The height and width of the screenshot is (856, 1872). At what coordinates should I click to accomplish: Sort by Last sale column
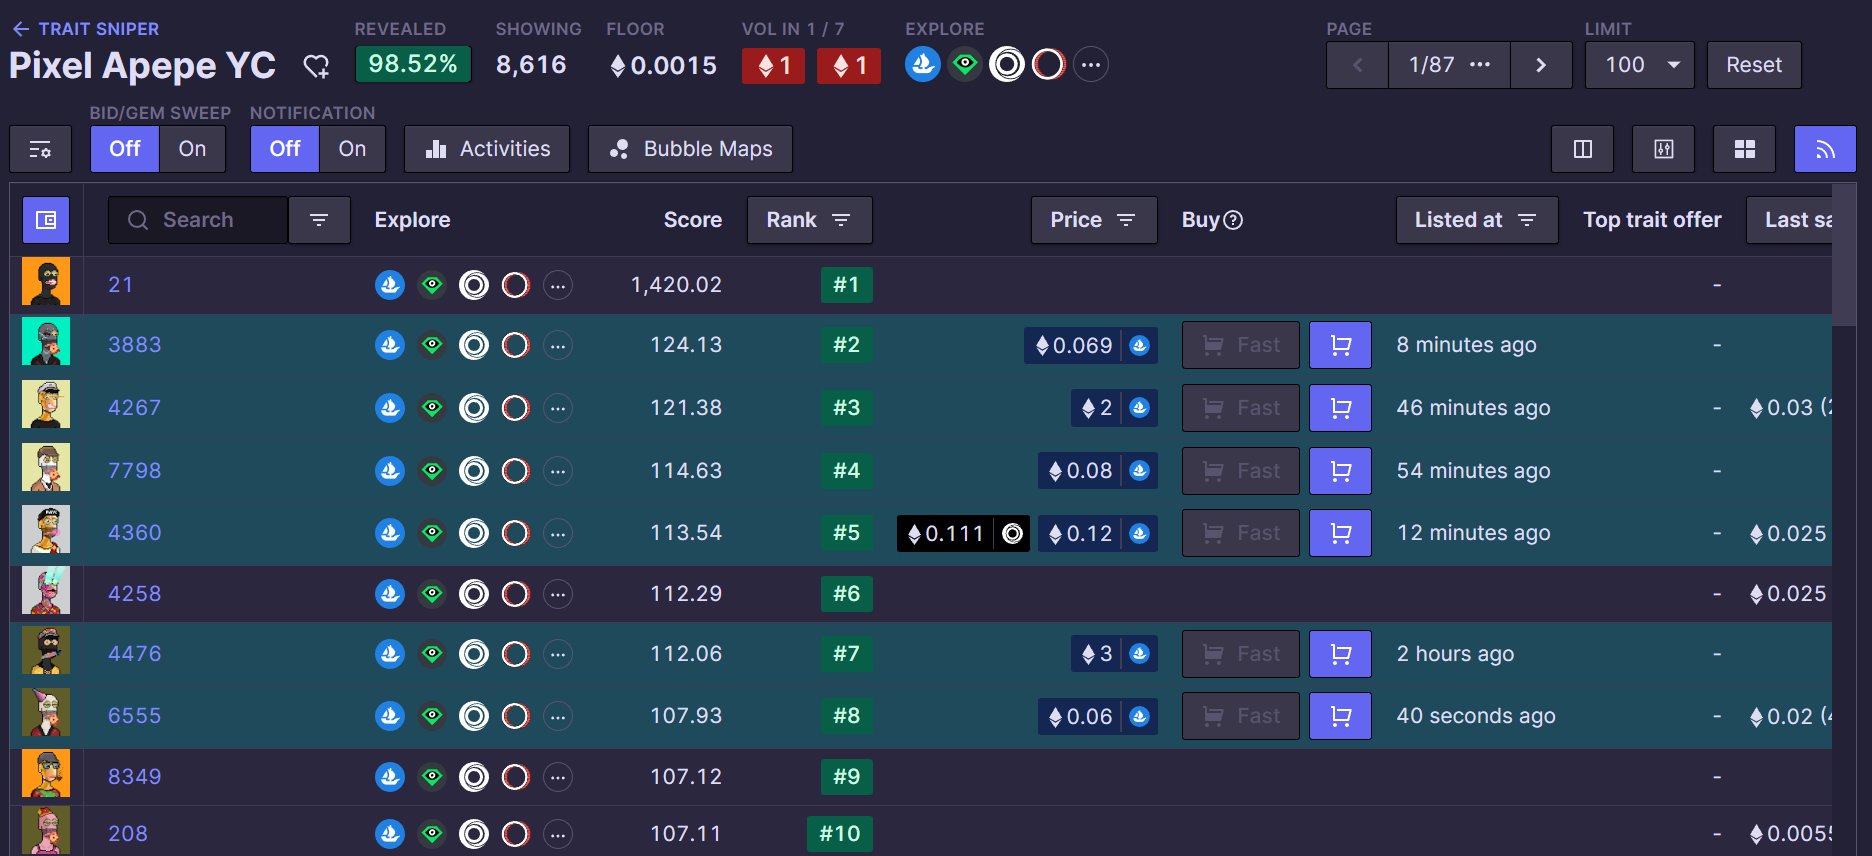click(x=1790, y=220)
